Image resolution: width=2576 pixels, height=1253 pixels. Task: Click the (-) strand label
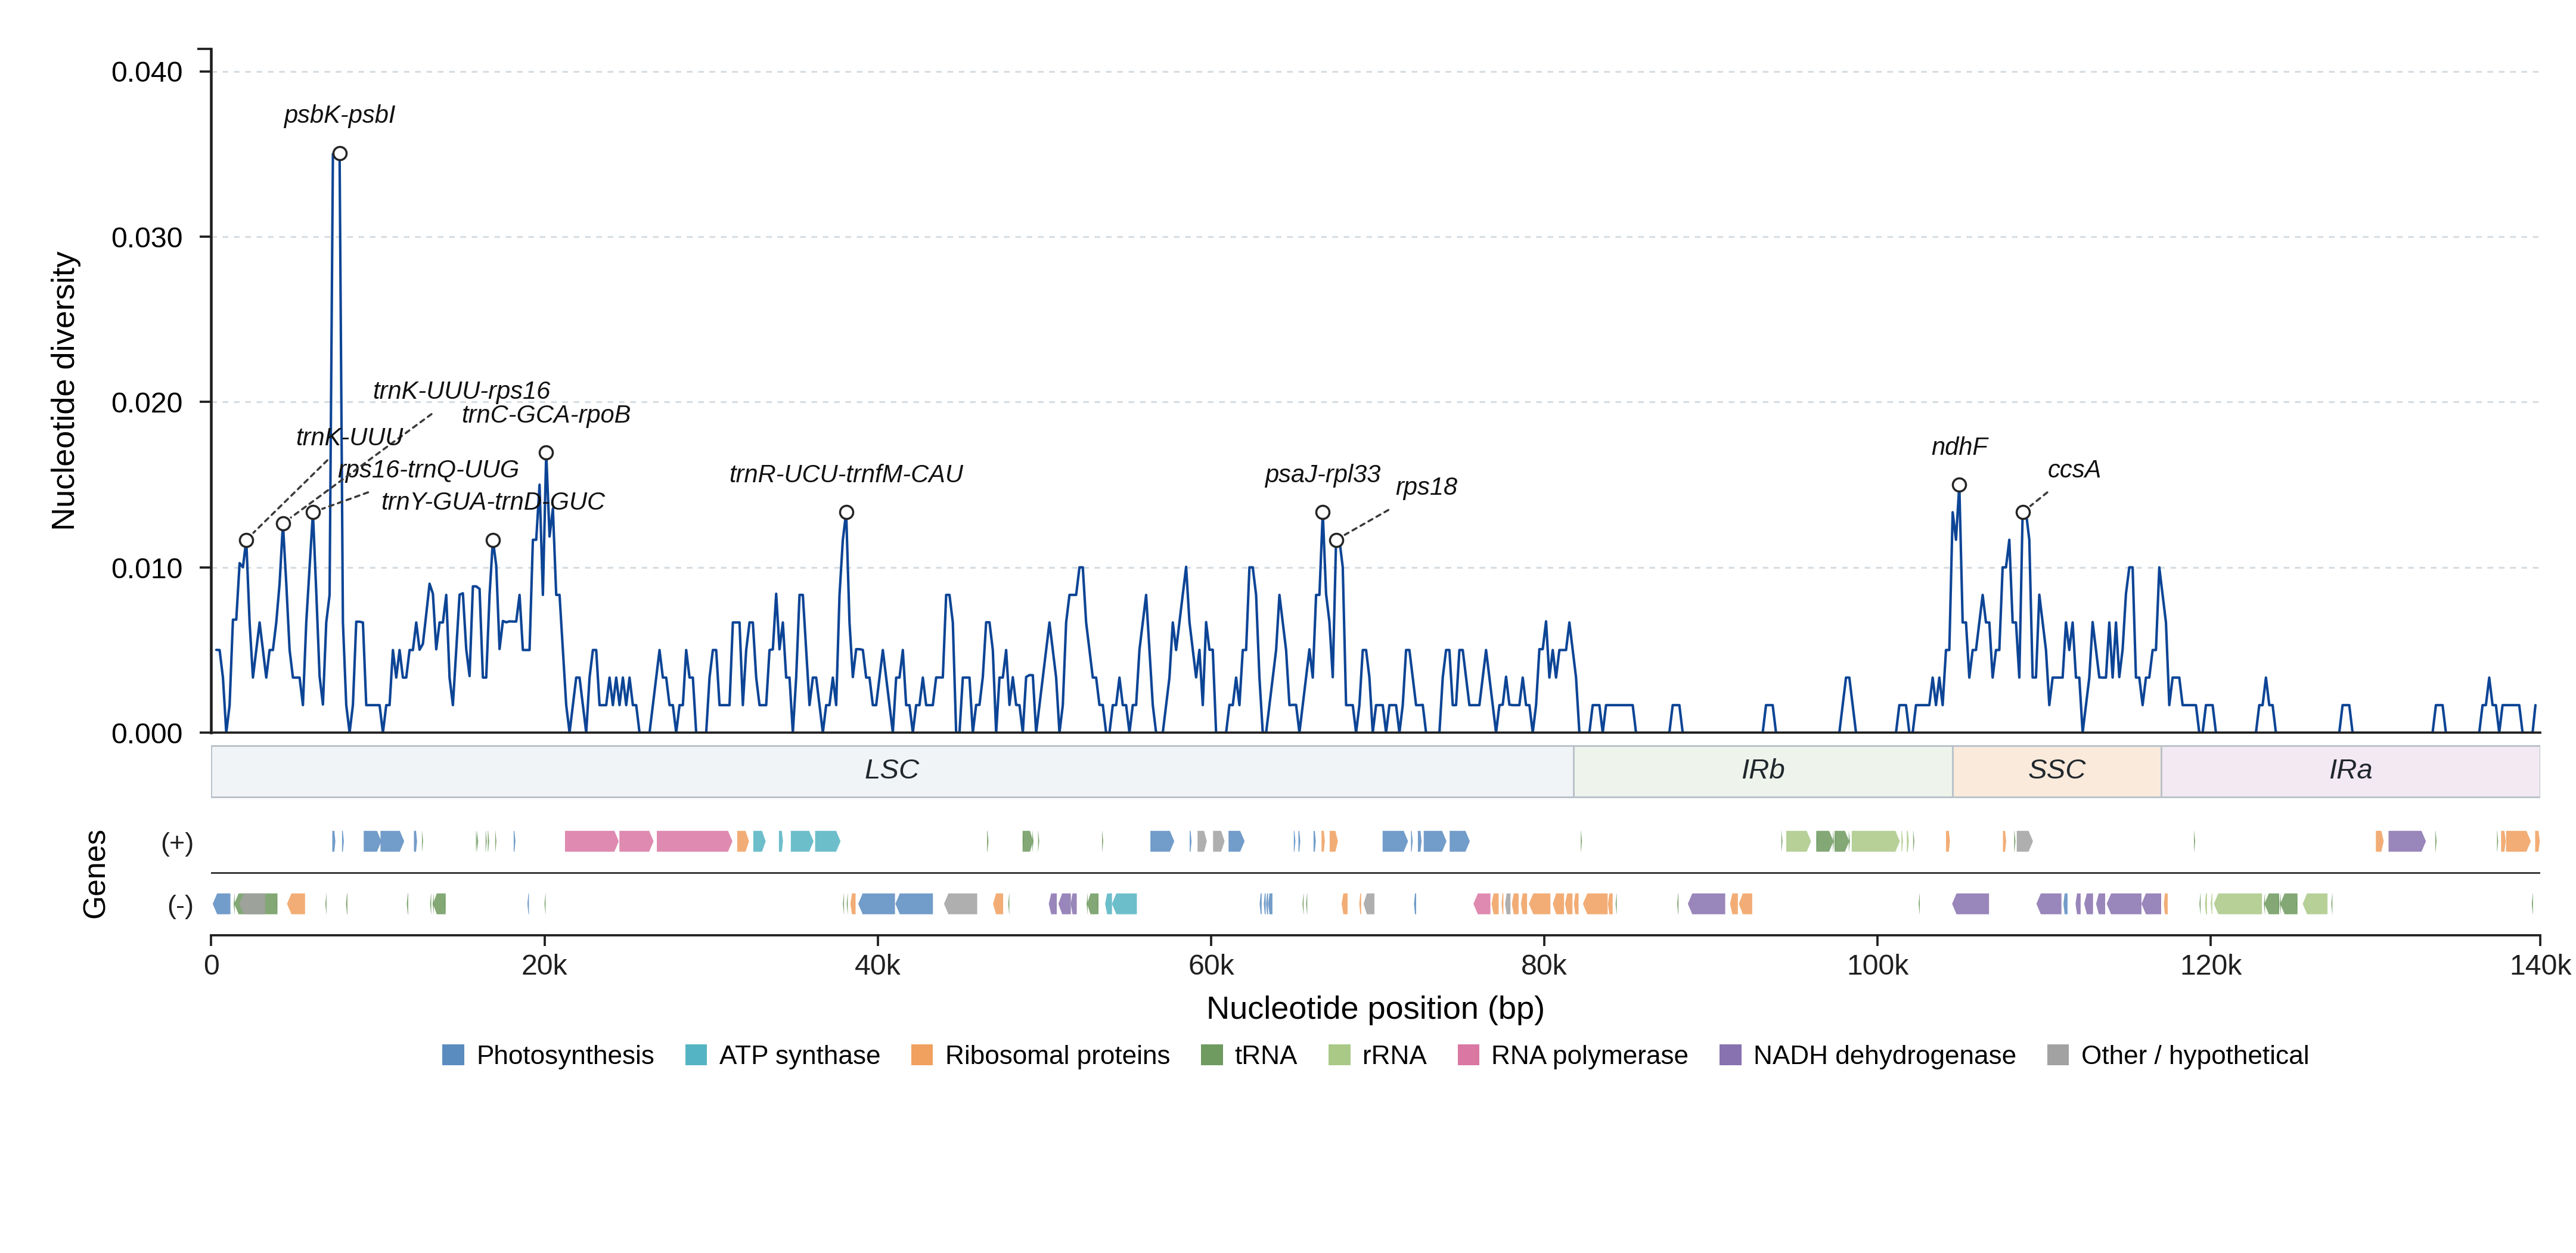[180, 906]
